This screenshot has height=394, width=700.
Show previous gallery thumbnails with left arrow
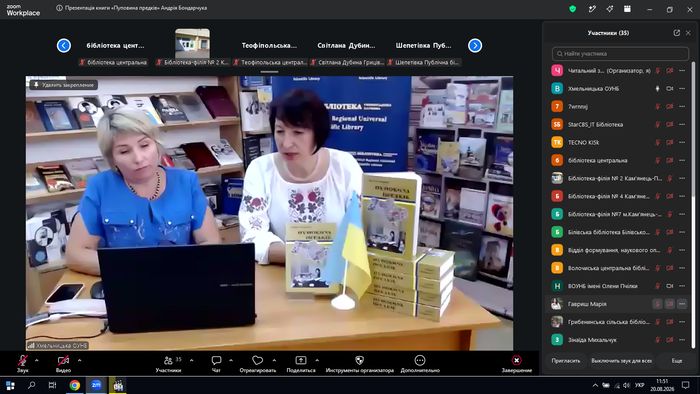coord(64,46)
